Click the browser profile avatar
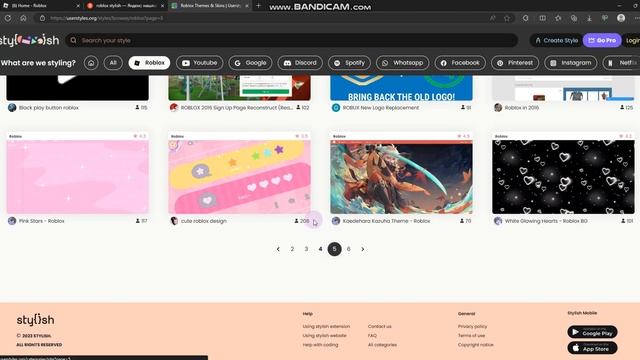 (621, 18)
